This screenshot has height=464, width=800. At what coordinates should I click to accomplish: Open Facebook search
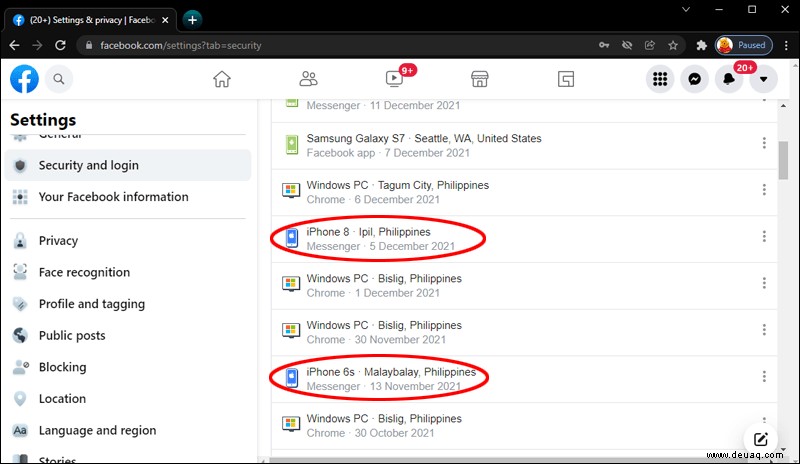pos(59,79)
